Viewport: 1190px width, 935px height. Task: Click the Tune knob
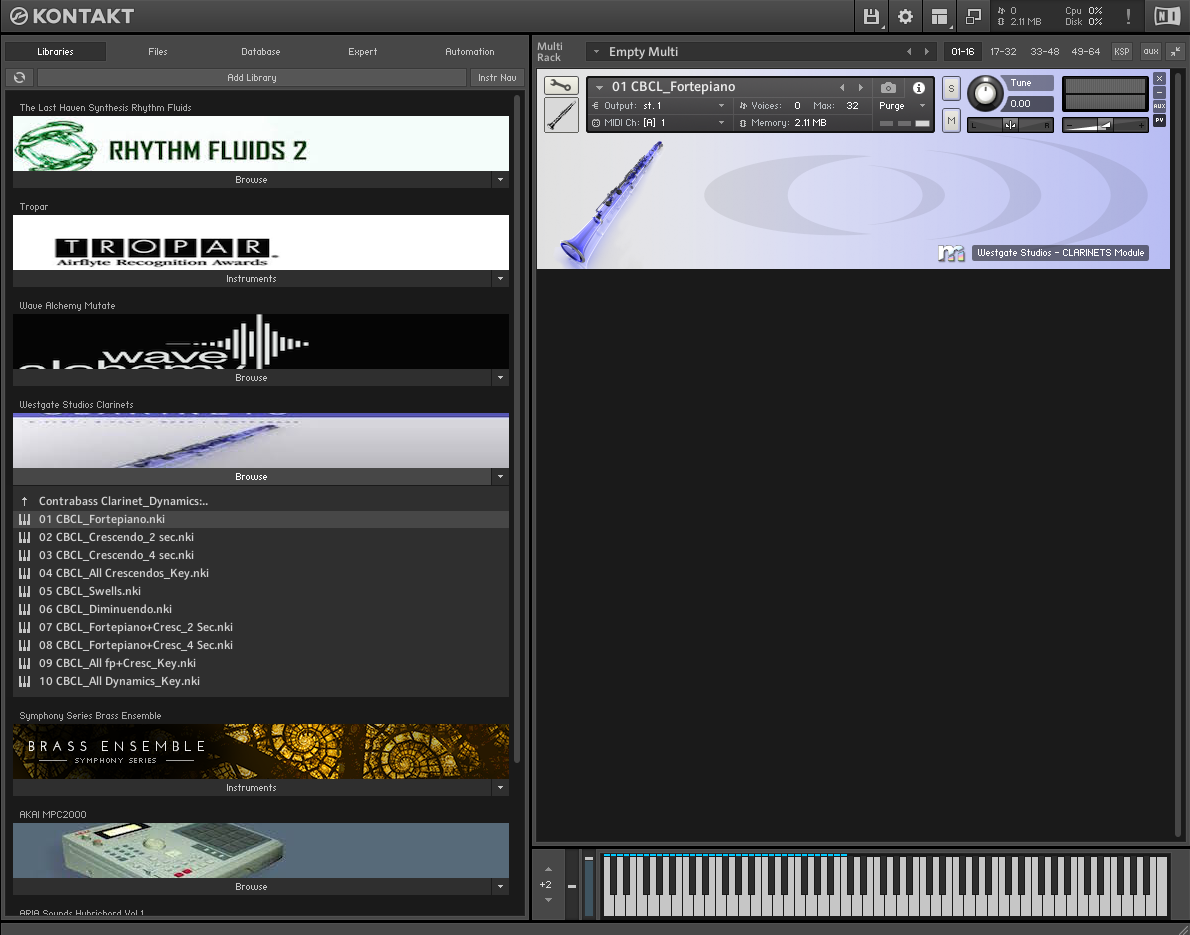(985, 93)
